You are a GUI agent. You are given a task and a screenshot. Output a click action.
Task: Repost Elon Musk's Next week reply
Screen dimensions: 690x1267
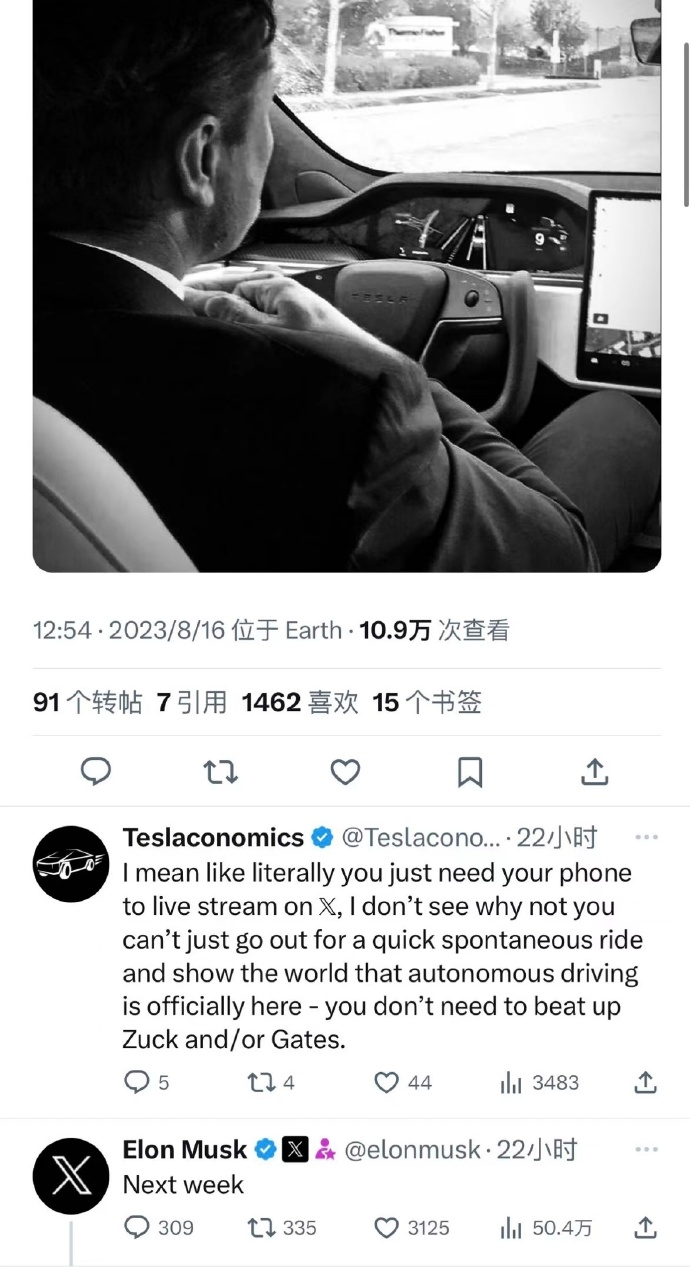tap(282, 1227)
